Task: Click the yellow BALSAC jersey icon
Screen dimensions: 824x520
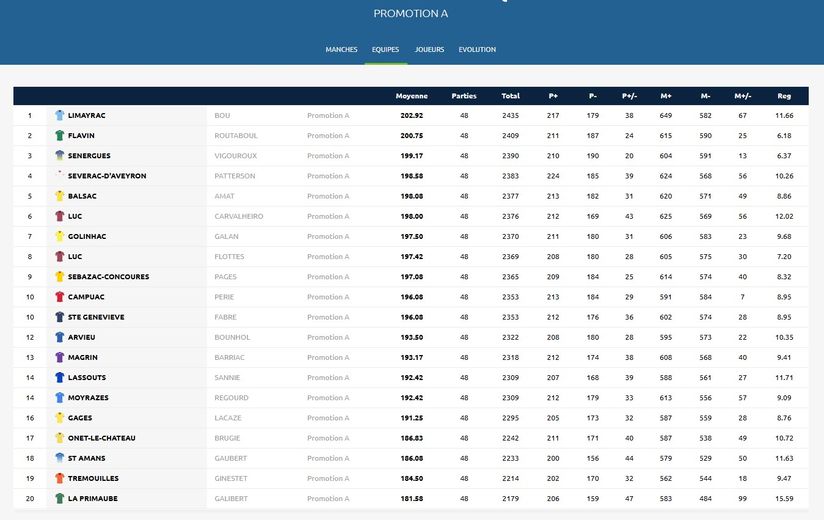Action: 60,196
